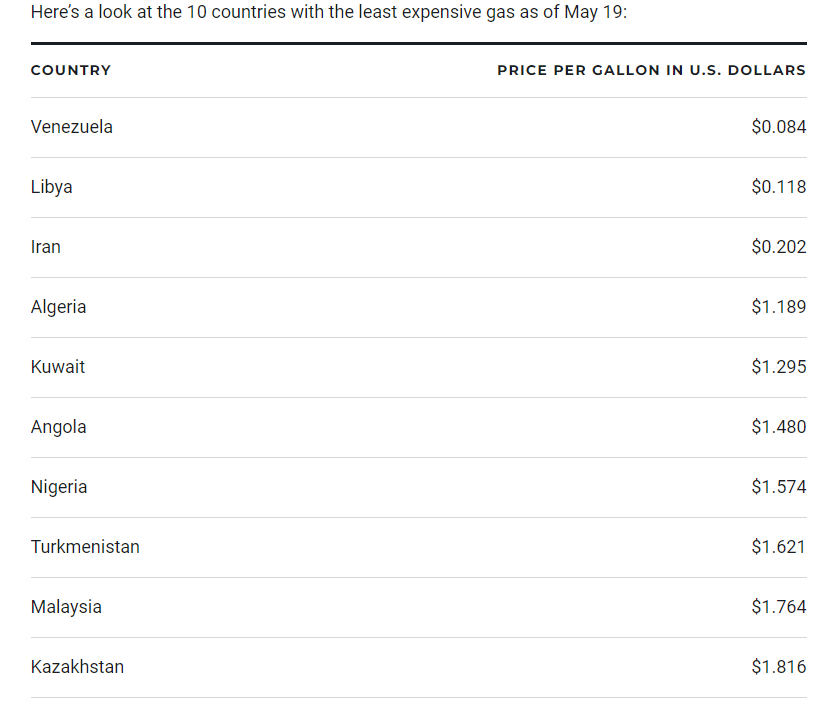Select the $1.816 Kazakhstan price
The image size is (824, 708).
[779, 666]
